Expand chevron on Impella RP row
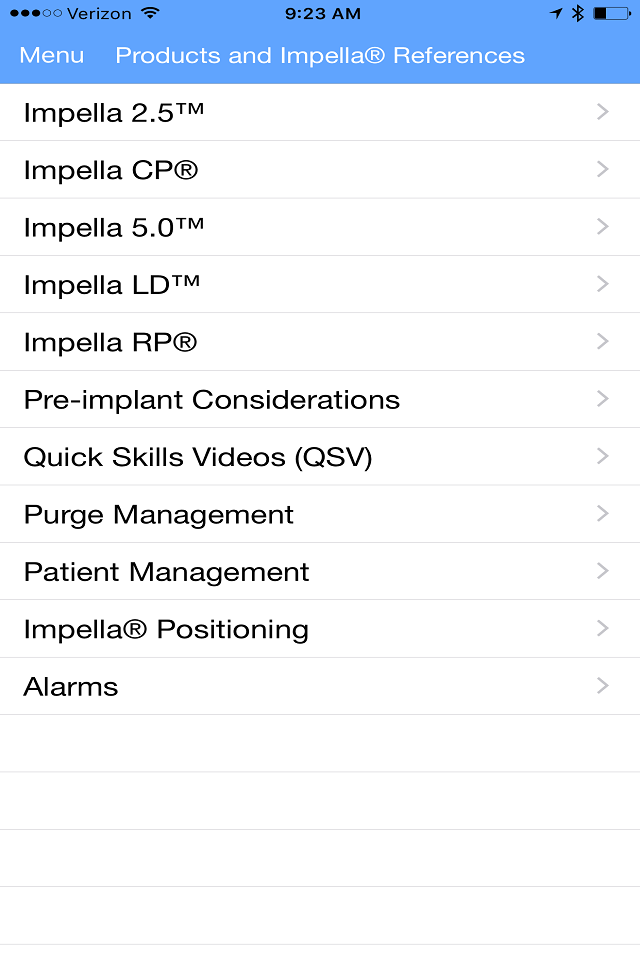 [x=603, y=341]
